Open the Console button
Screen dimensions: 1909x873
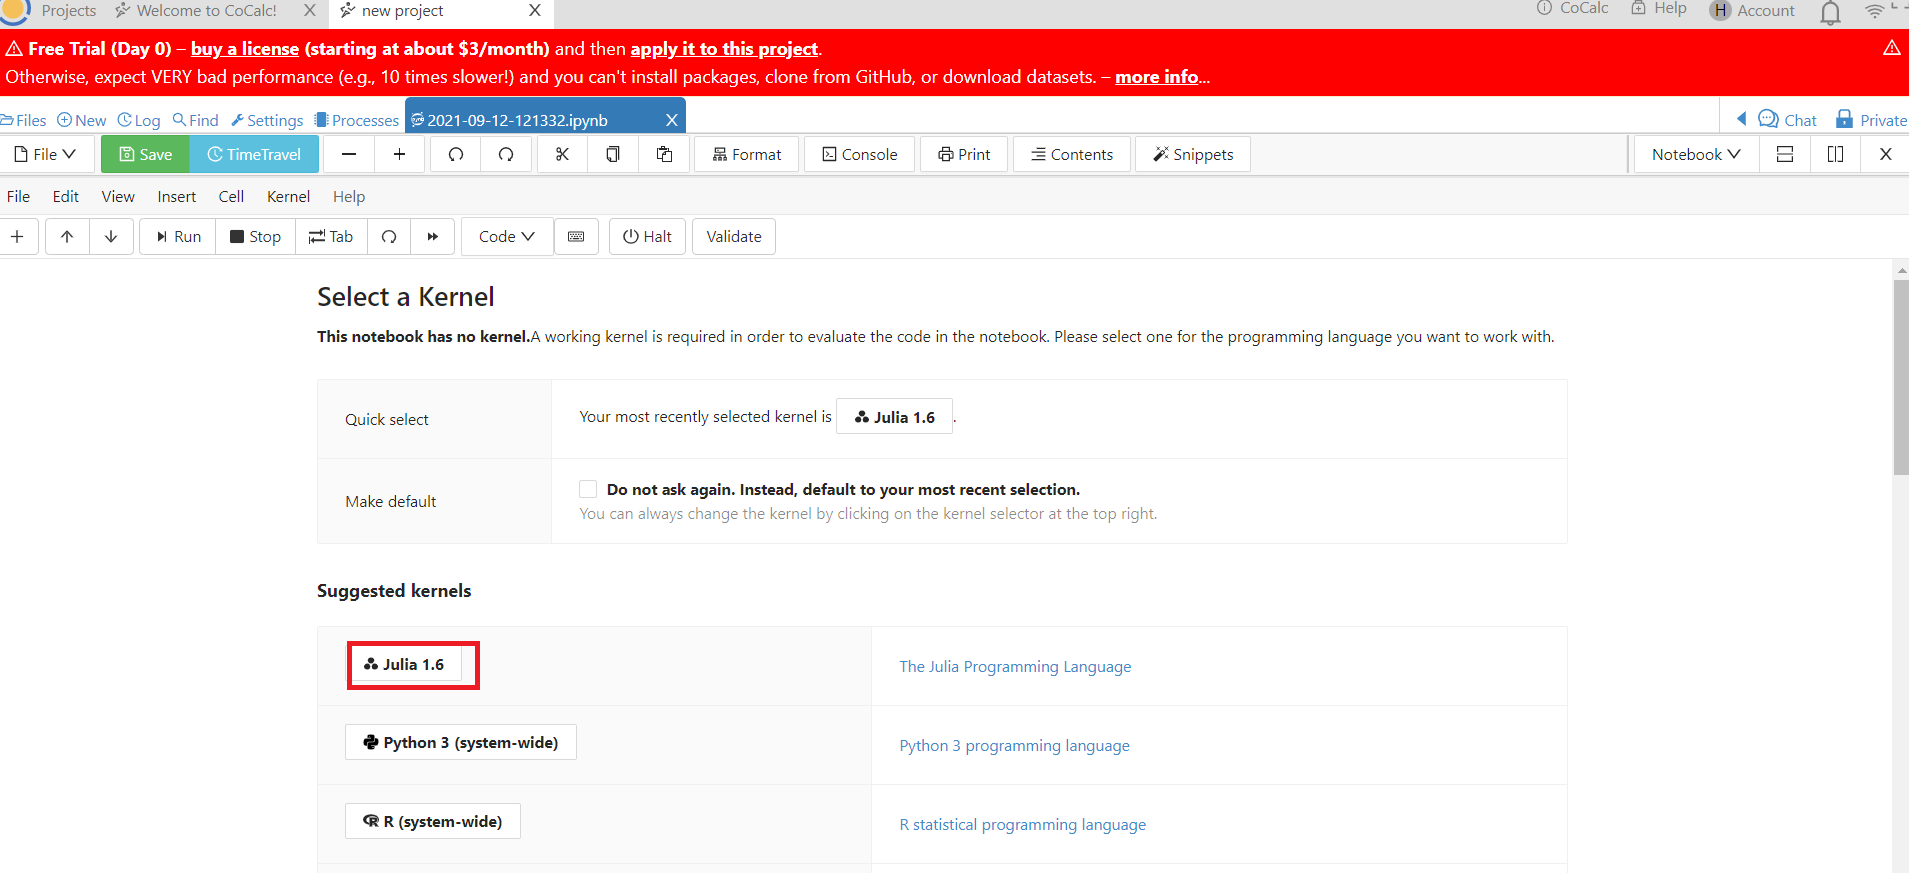(860, 154)
